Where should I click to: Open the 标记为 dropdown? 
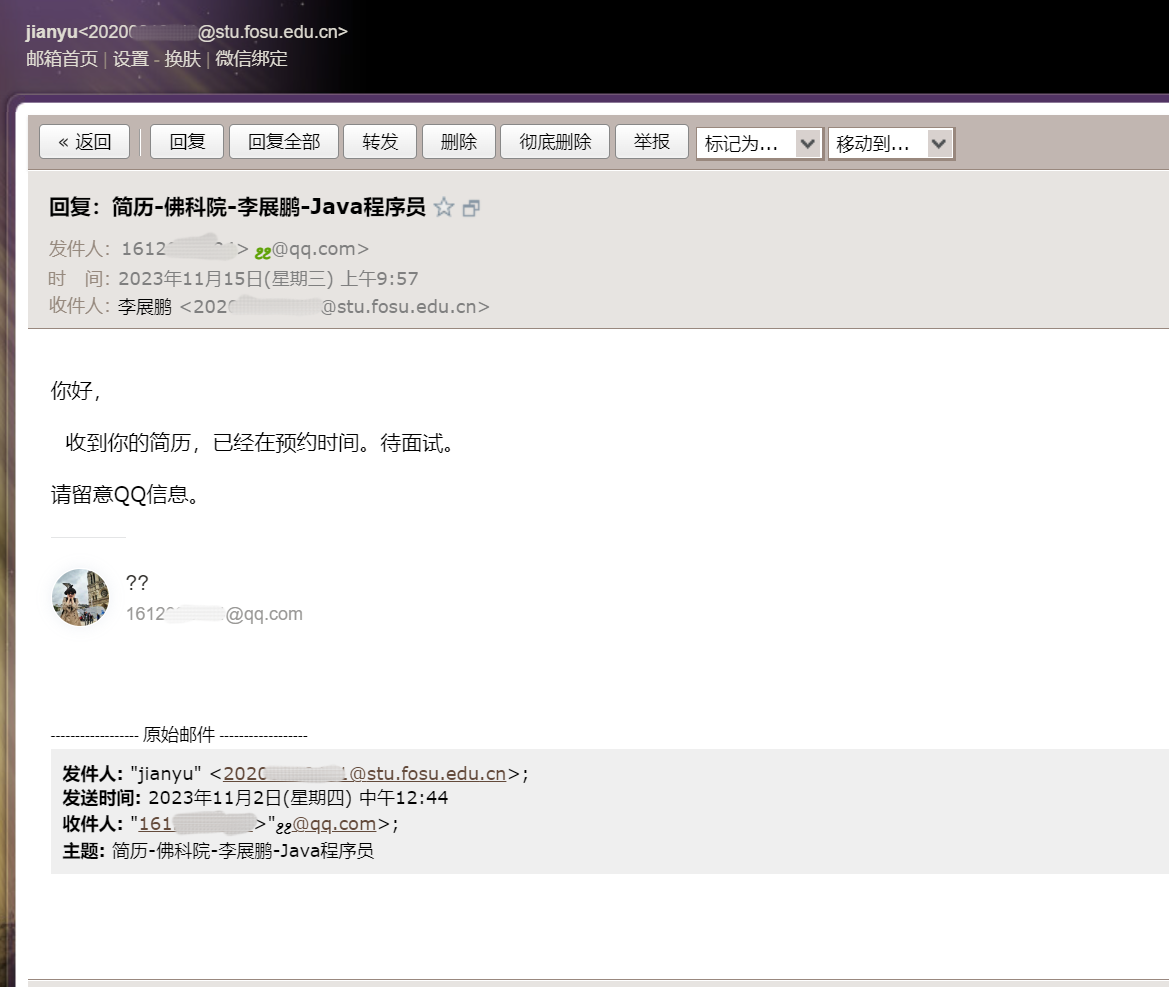point(759,144)
